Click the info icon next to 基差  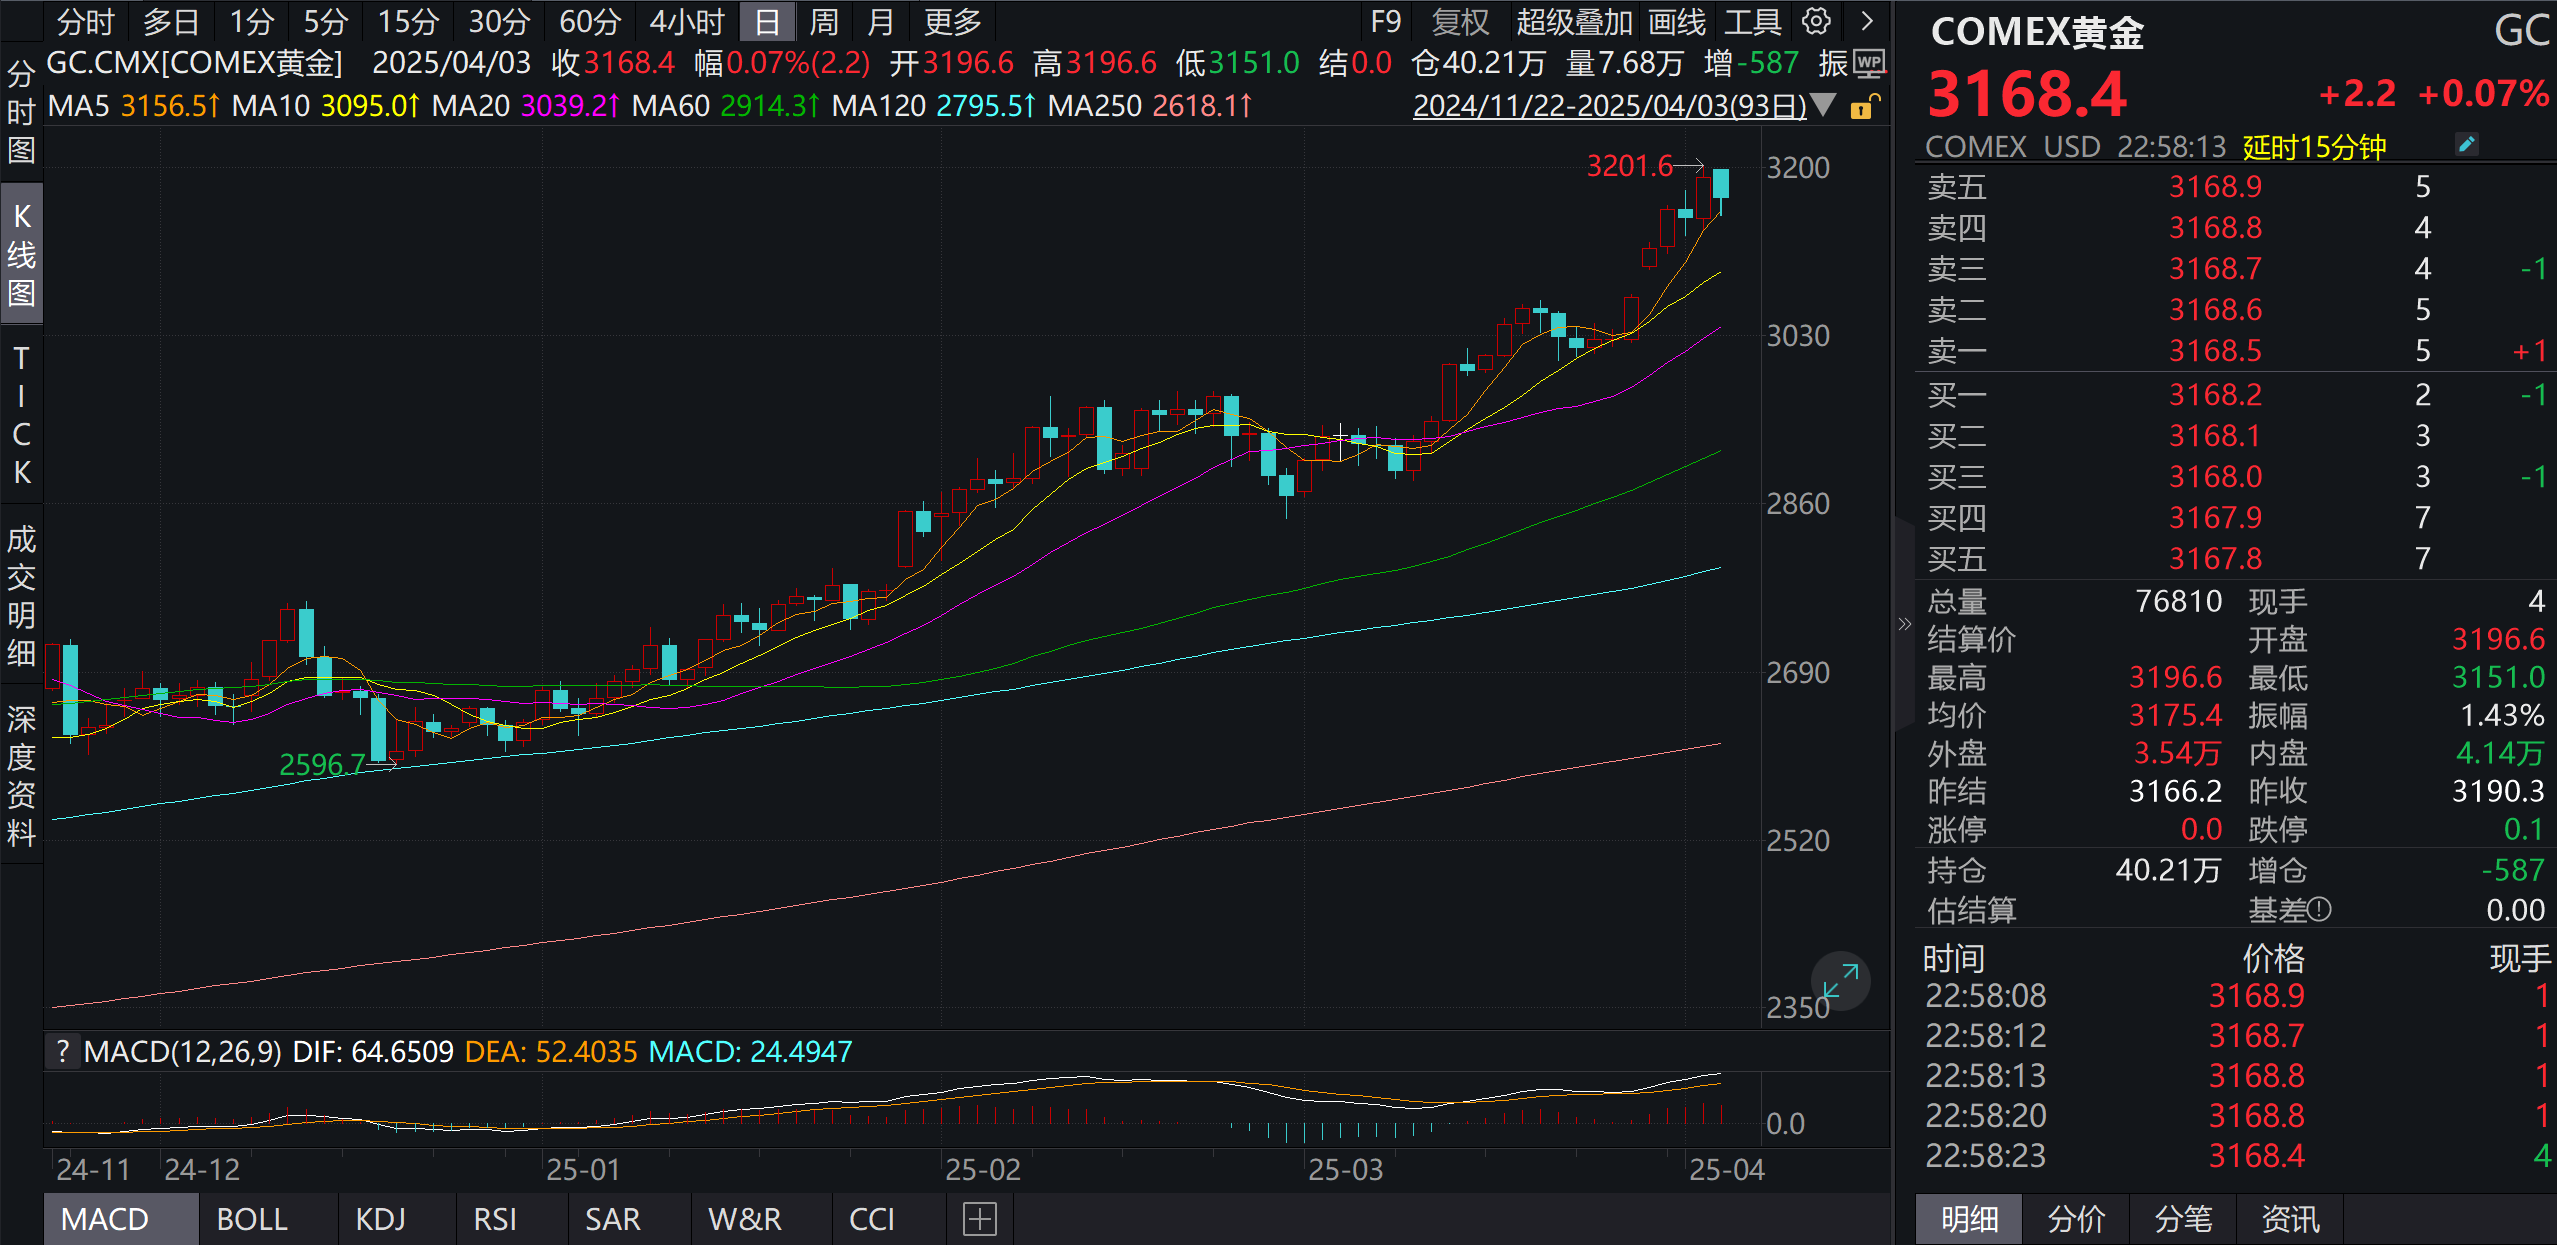[x=2320, y=909]
